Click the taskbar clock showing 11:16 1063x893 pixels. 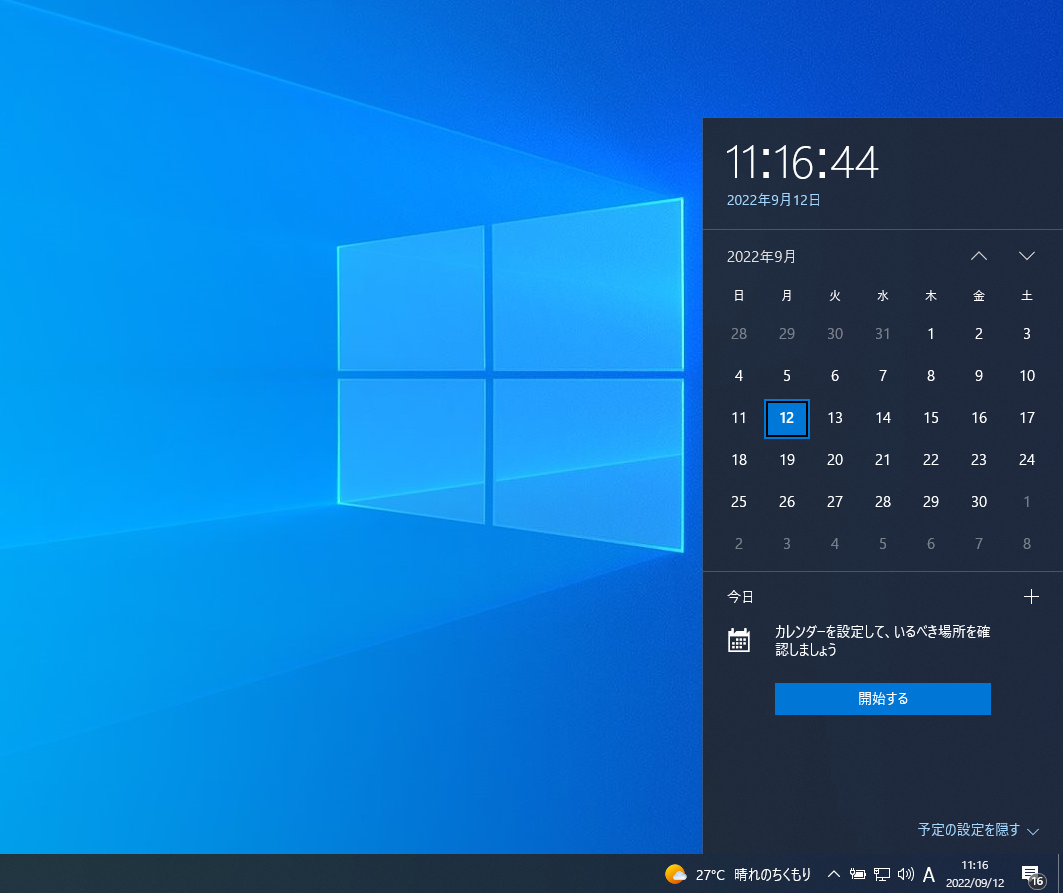click(975, 874)
